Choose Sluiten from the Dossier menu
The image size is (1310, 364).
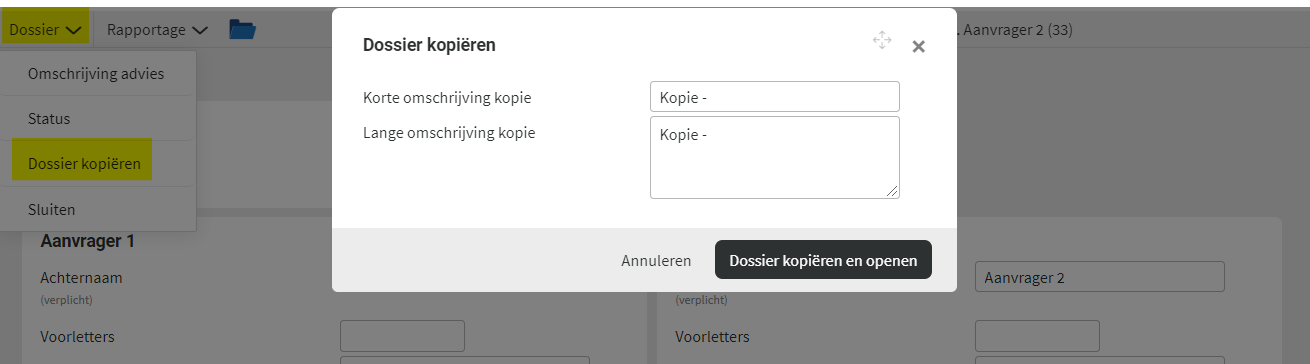coord(51,209)
